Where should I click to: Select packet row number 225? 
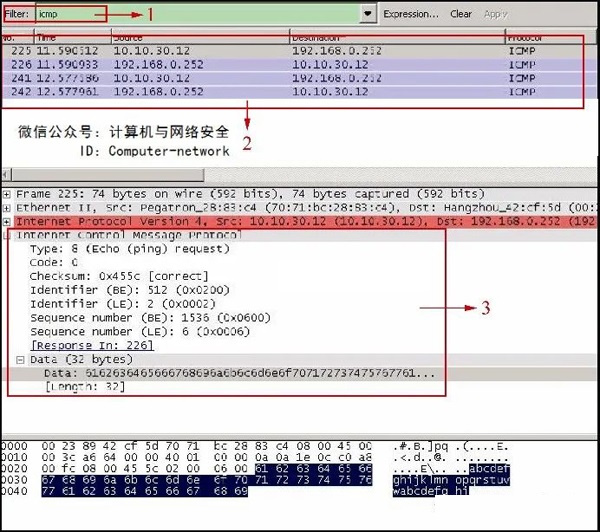tap(300, 51)
